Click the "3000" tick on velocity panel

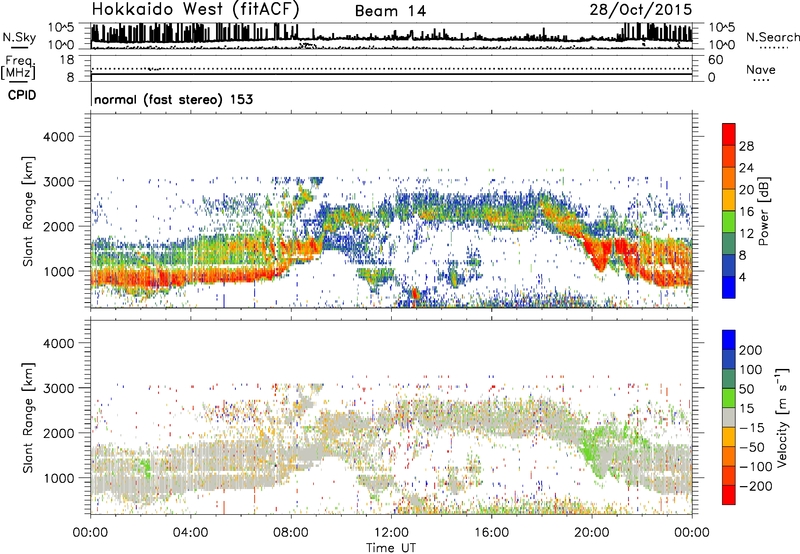pos(58,388)
